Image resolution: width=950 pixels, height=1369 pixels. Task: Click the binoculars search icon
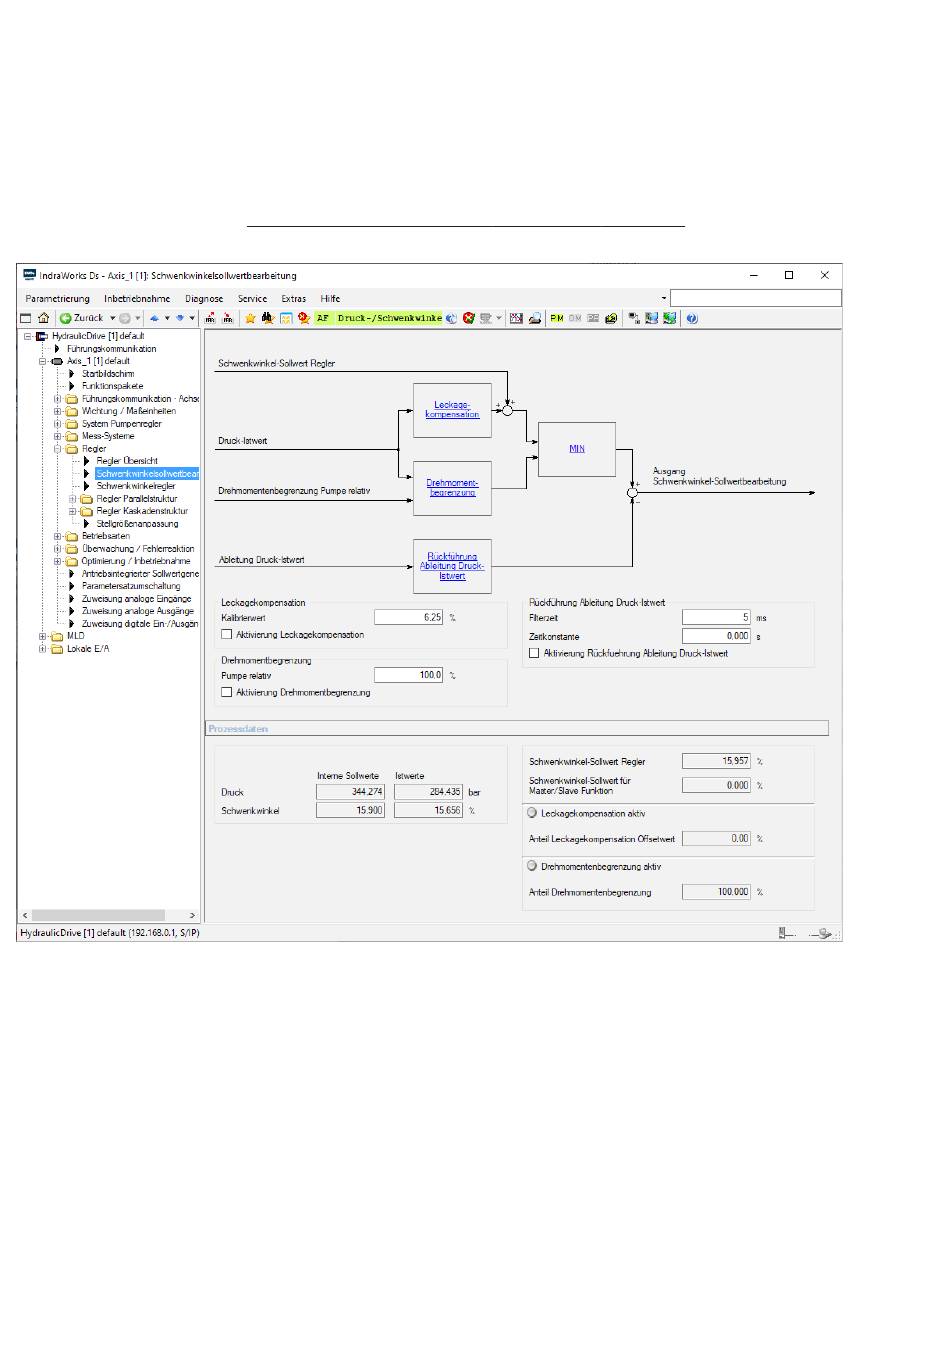[x=267, y=318]
